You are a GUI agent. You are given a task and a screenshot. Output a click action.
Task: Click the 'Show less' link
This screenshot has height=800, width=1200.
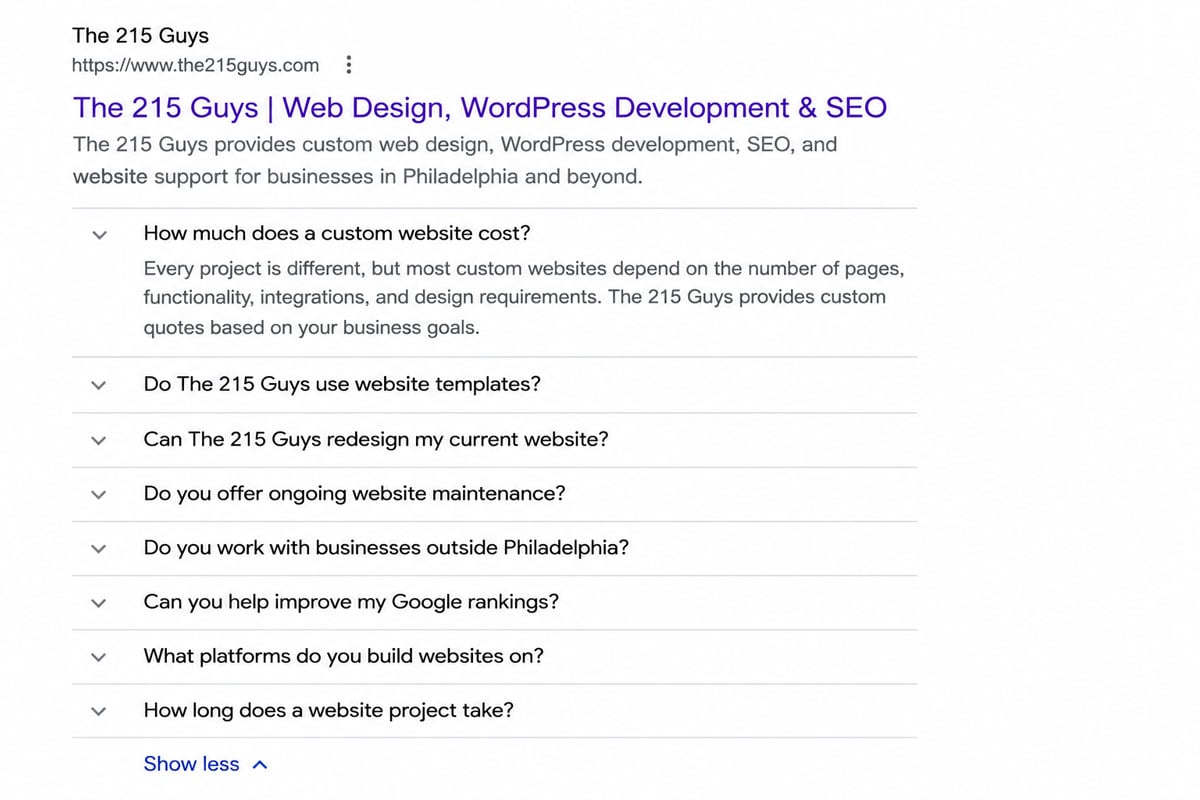192,764
